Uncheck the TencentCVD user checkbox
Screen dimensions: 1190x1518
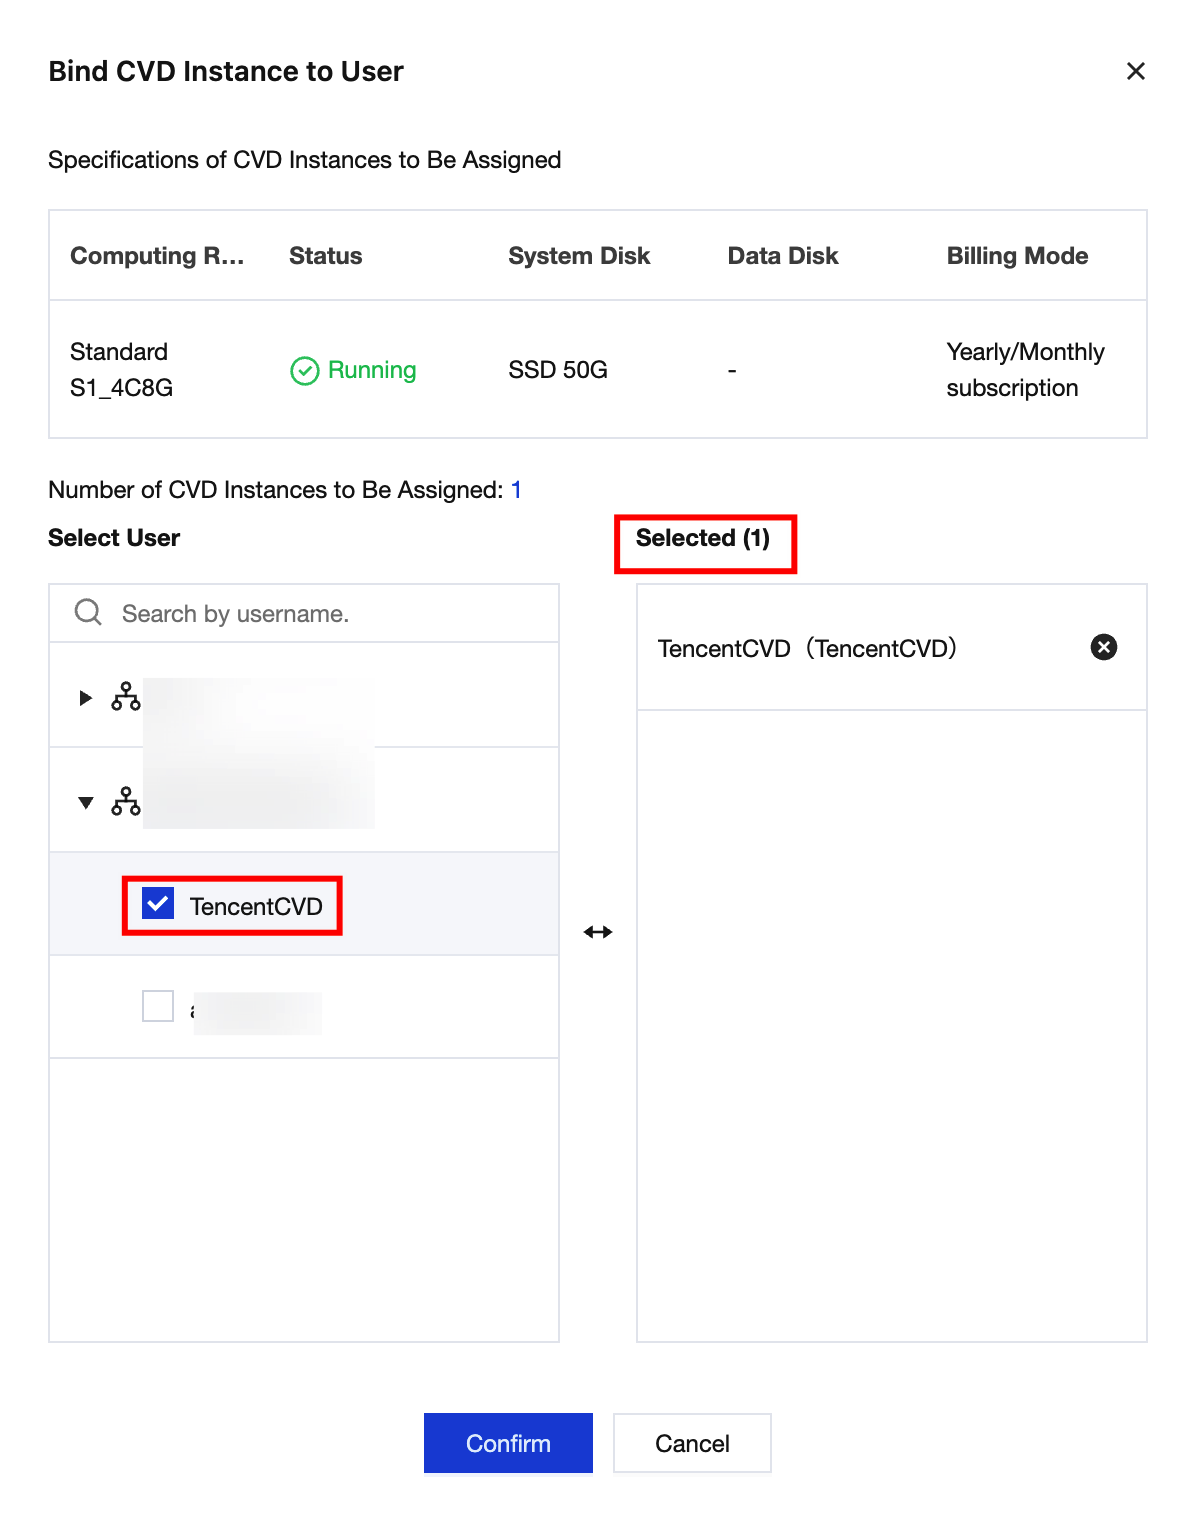(x=158, y=903)
